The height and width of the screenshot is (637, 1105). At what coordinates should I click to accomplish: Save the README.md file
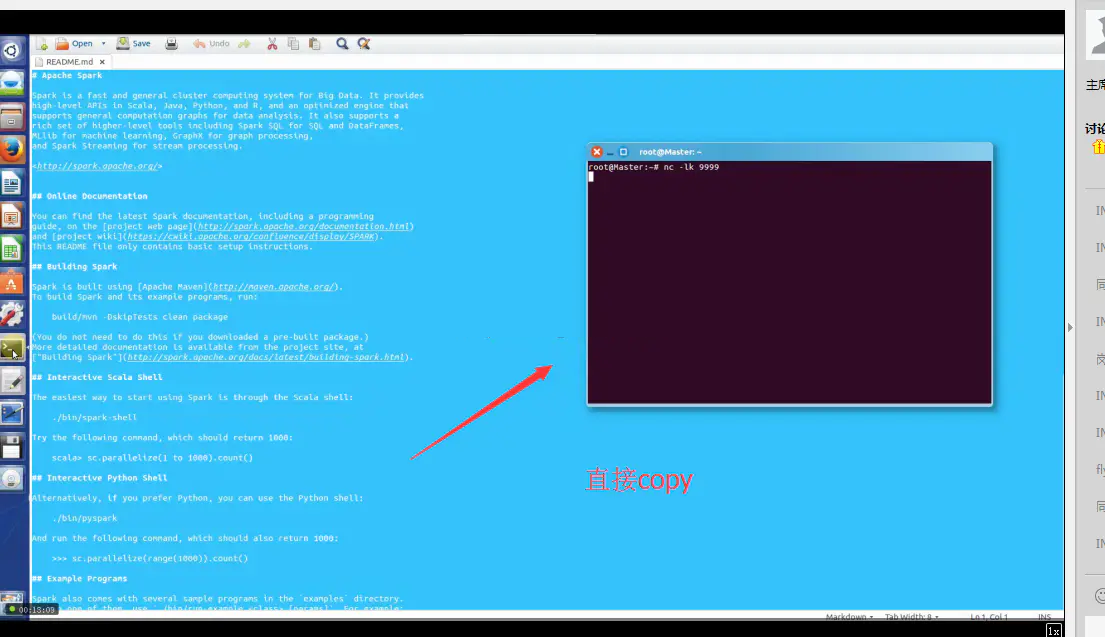[133, 44]
